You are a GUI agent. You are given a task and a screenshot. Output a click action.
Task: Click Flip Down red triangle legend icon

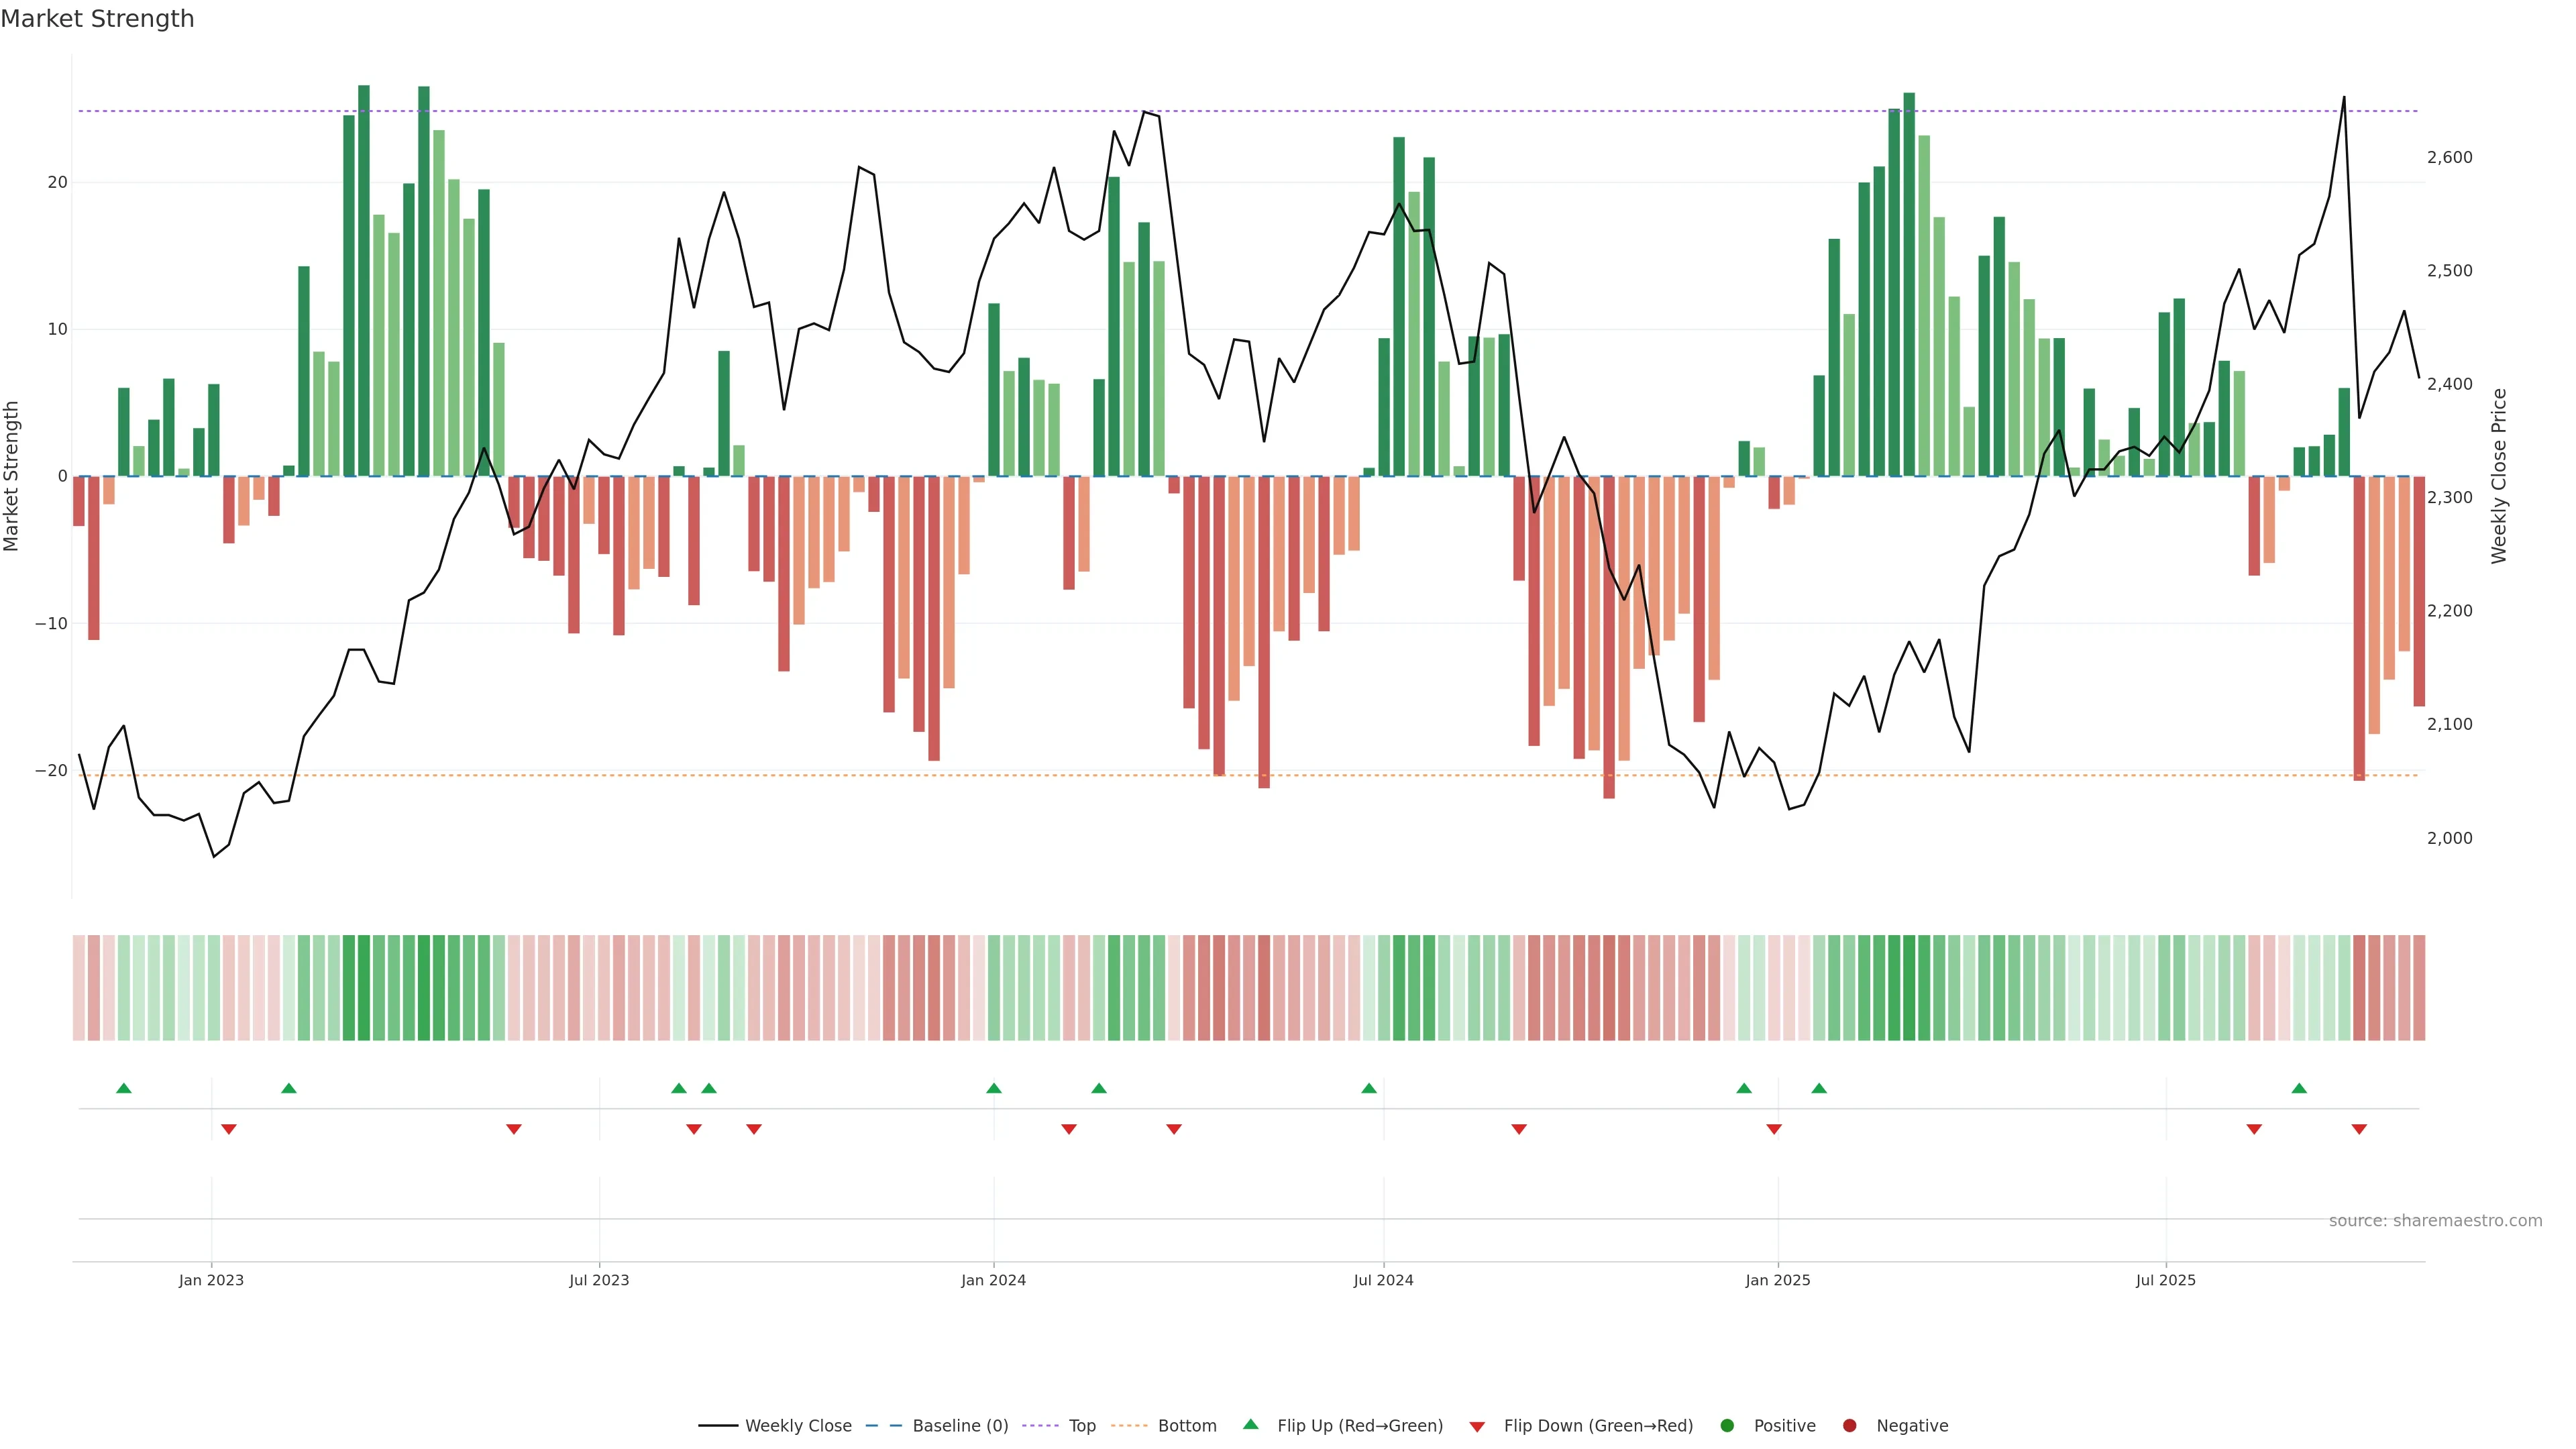(x=1477, y=1427)
